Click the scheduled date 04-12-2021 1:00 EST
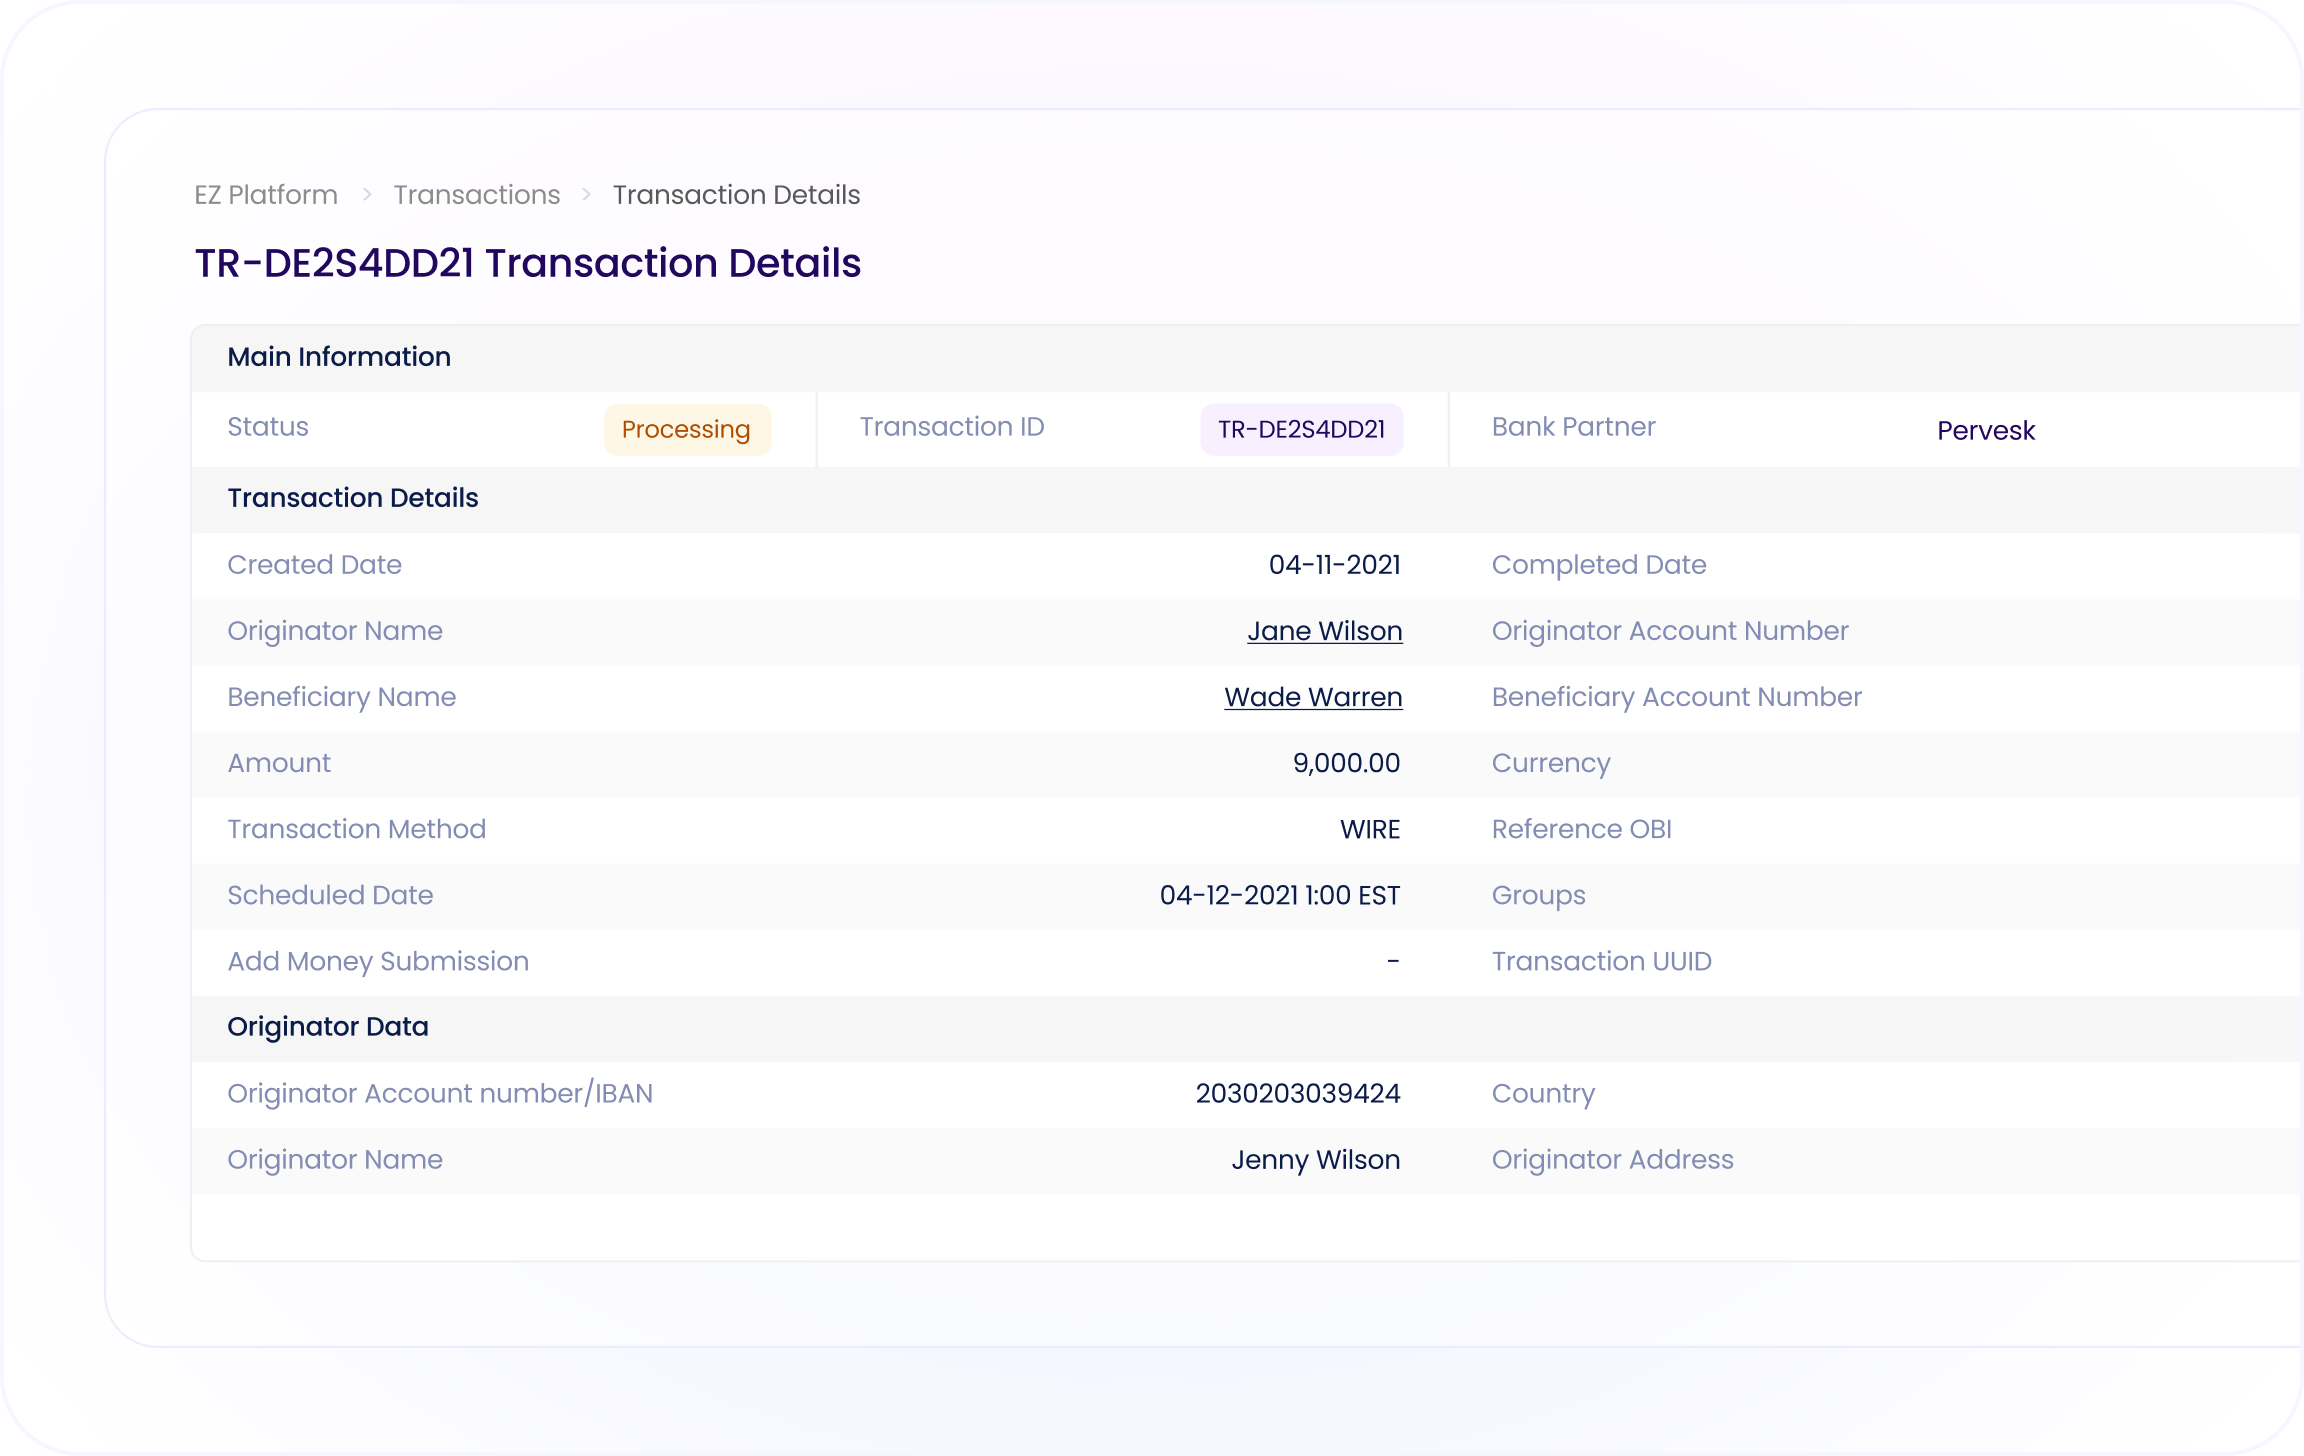Screen dimensions: 2304x1456 click(x=1279, y=895)
